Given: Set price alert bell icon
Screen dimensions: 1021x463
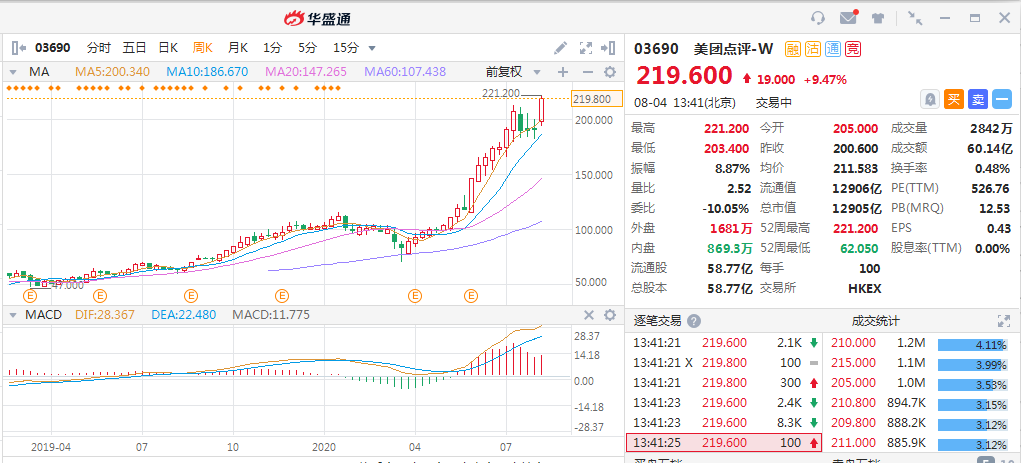Looking at the screenshot, I should pos(930,100).
